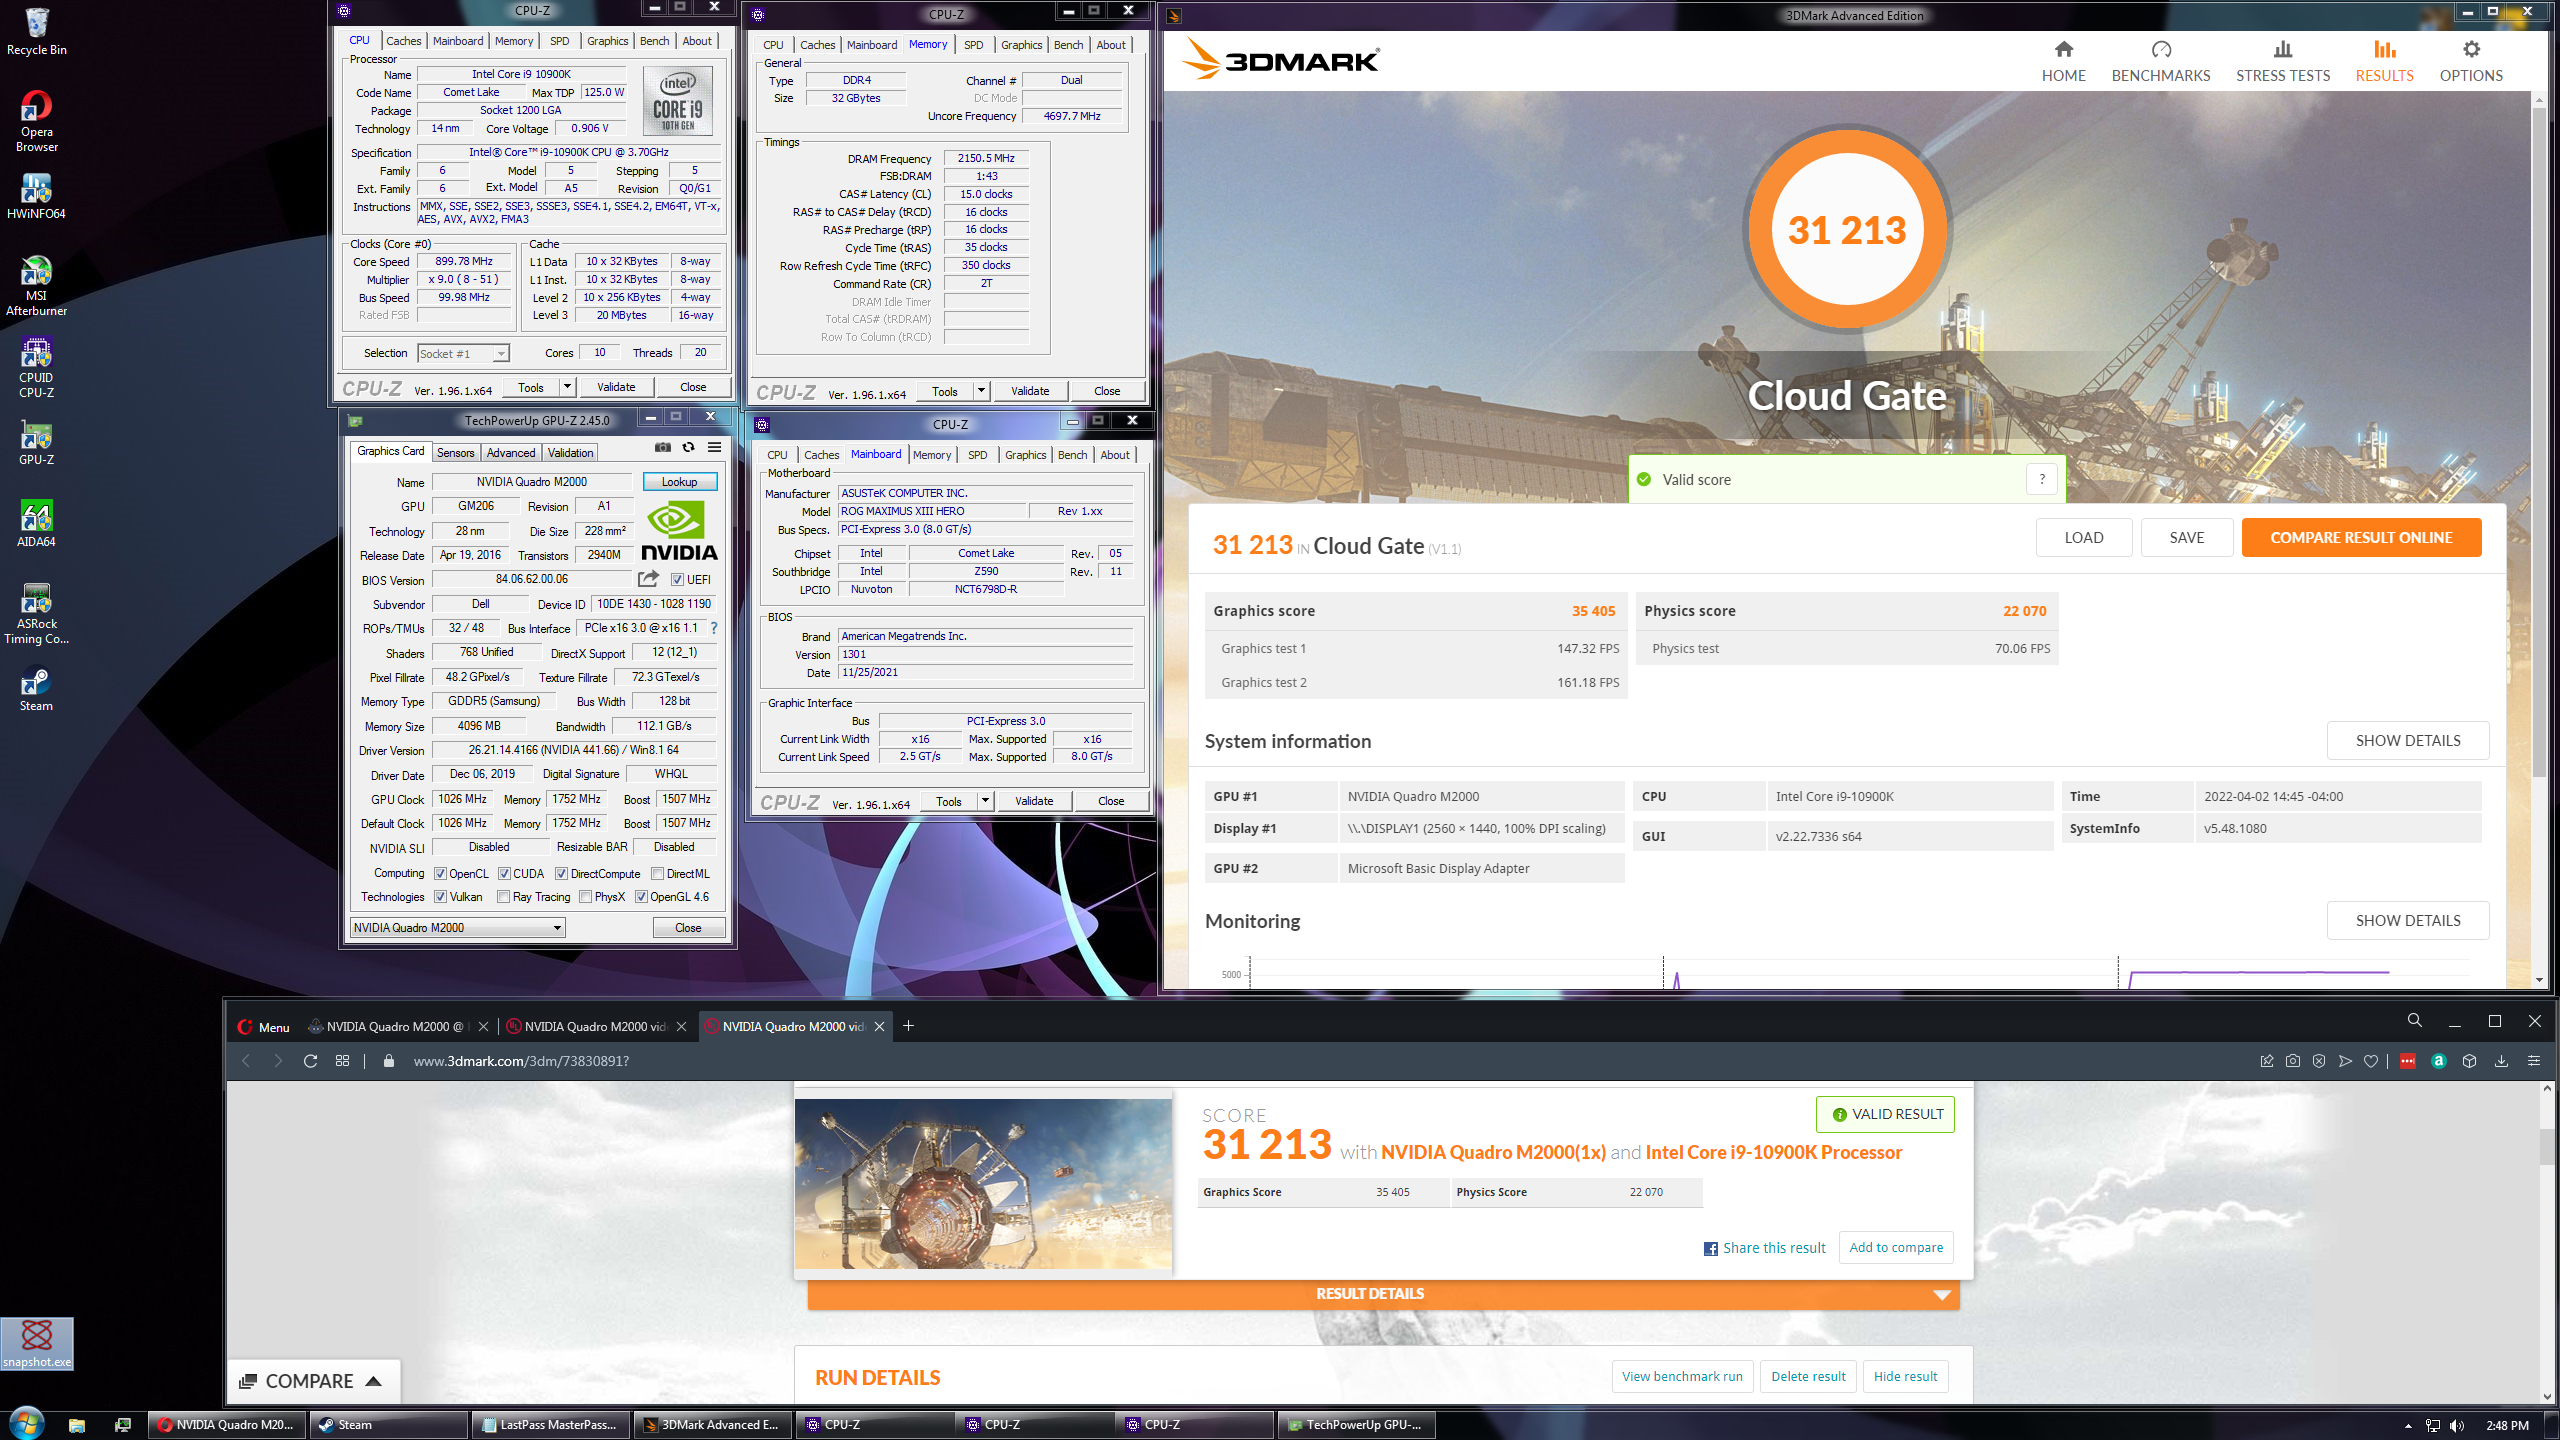Toggle the Ray Tracing checkbox
This screenshot has height=1440, width=2560.
[503, 897]
